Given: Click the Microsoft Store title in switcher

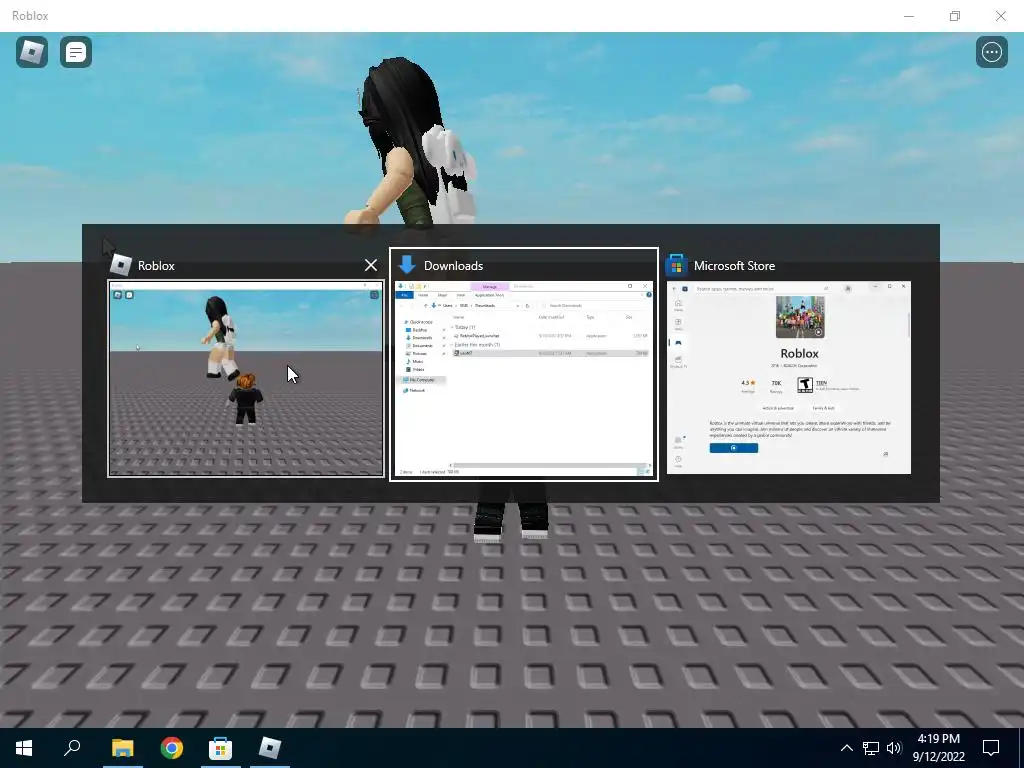Looking at the screenshot, I should click(x=734, y=266).
